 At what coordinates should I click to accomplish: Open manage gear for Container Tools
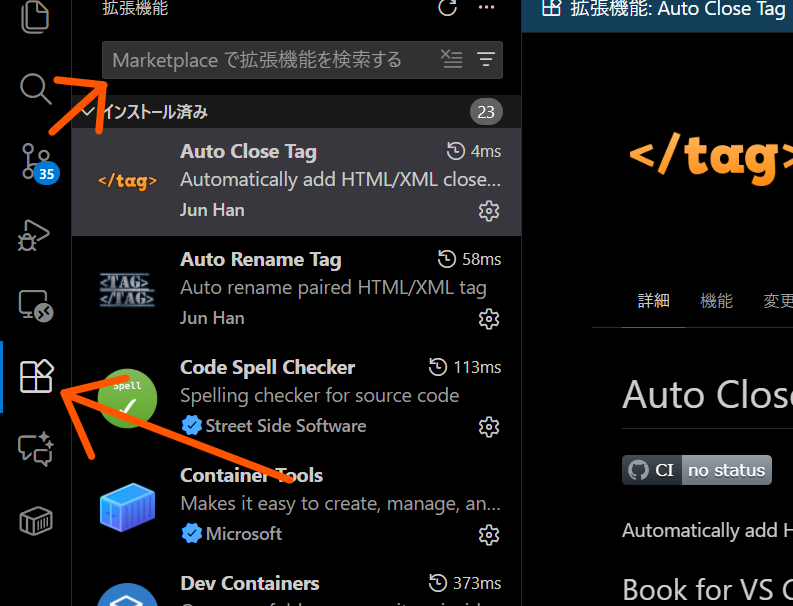pos(489,535)
